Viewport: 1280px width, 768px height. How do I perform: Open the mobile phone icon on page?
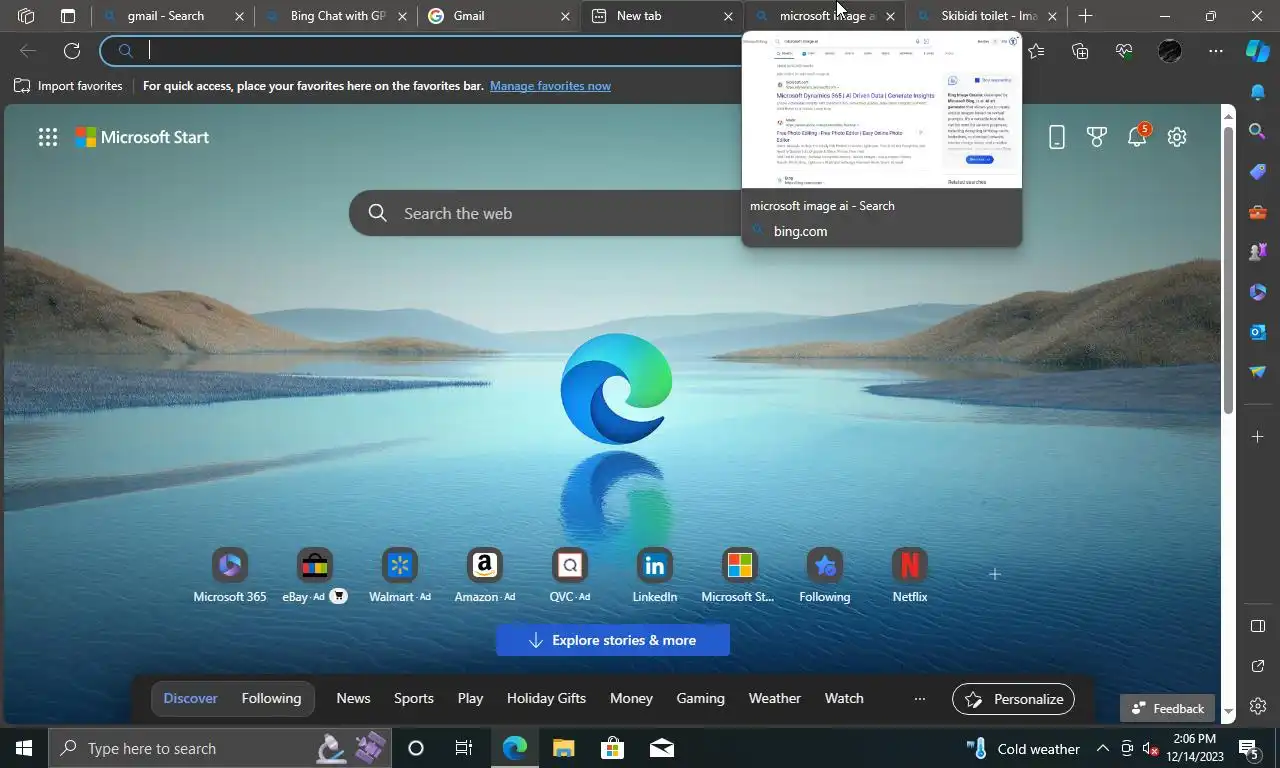1057,138
